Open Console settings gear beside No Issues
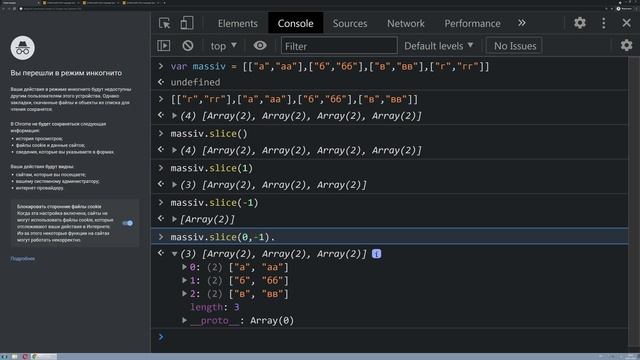This screenshot has width=640, height=360. pyautogui.click(x=626, y=45)
